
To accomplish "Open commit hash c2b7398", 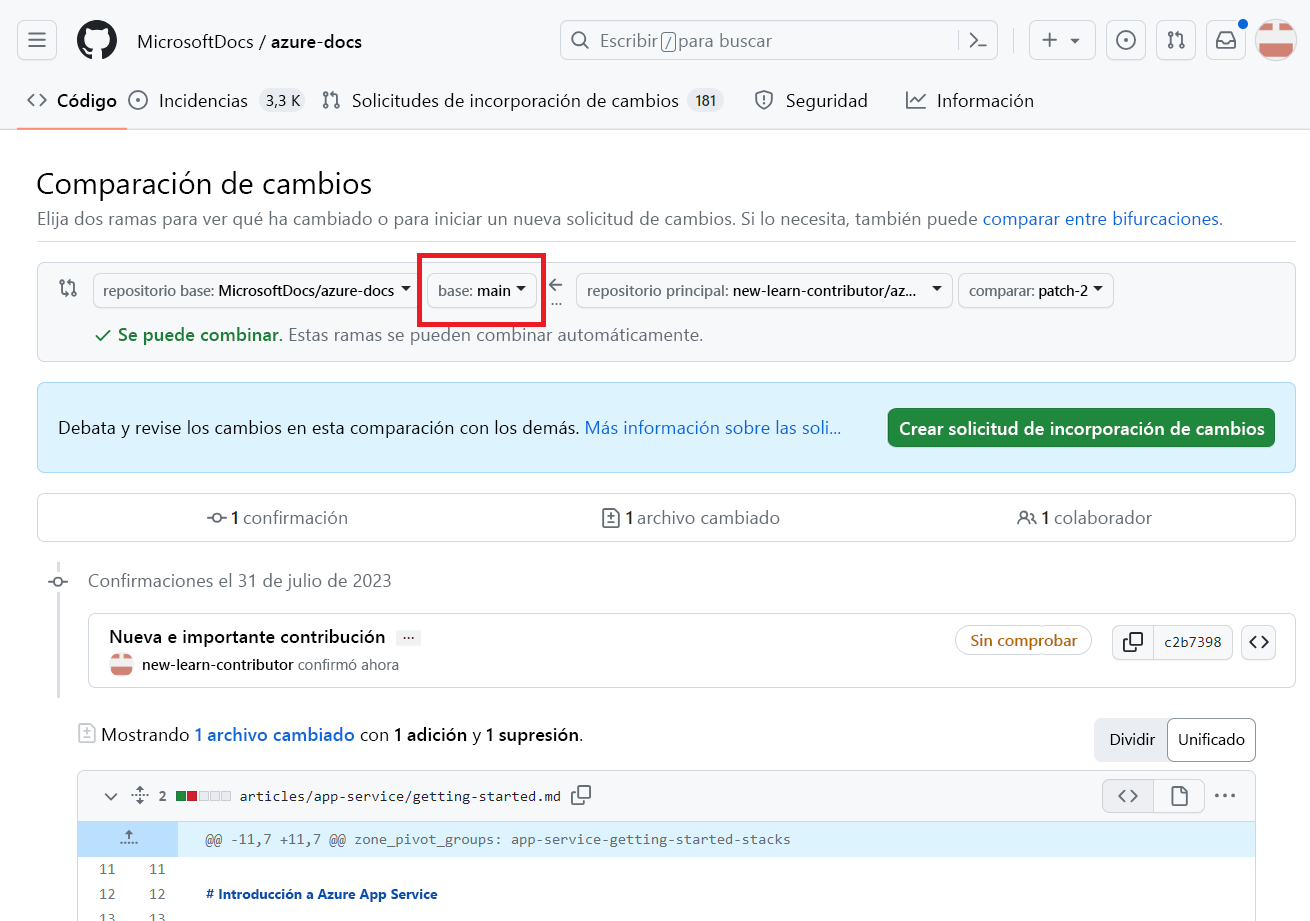I will (x=1193, y=642).
